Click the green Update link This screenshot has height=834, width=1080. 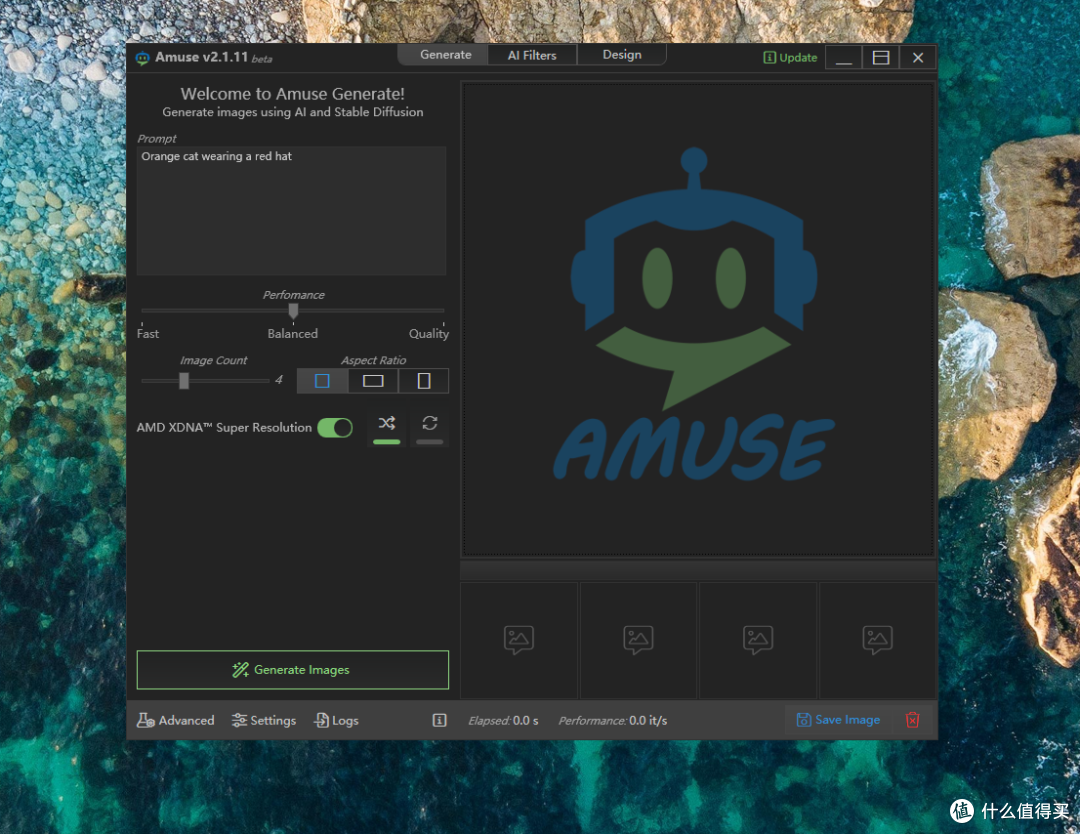coord(790,58)
